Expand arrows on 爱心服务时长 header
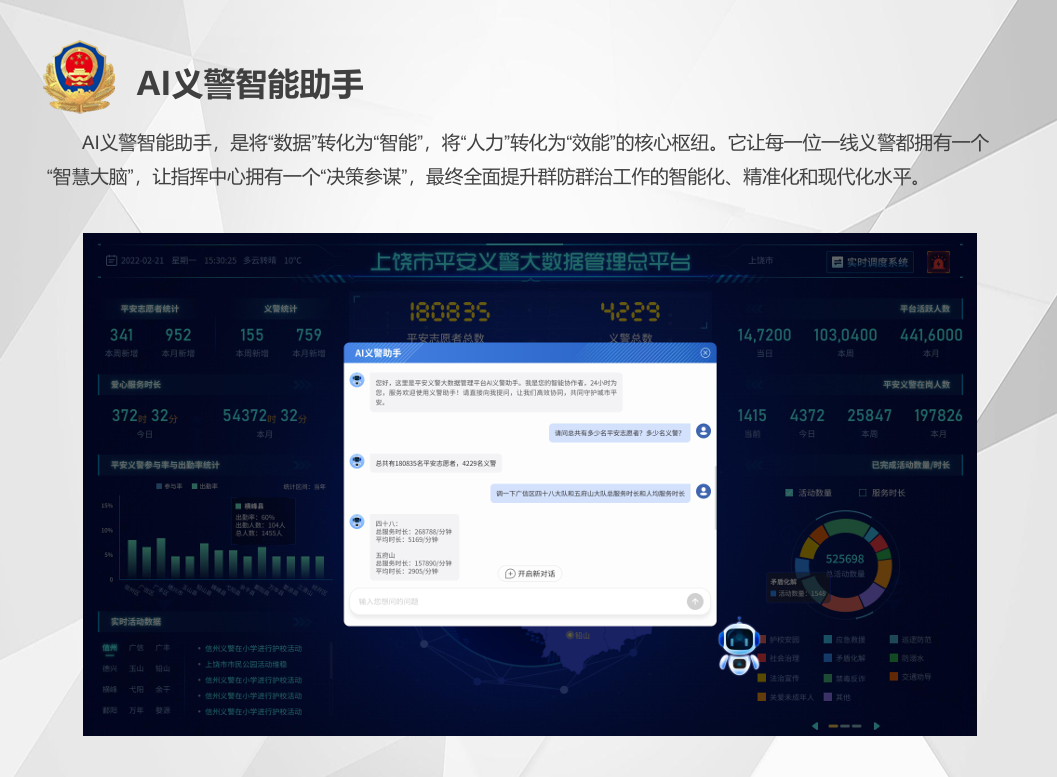1057x777 pixels. (301, 385)
